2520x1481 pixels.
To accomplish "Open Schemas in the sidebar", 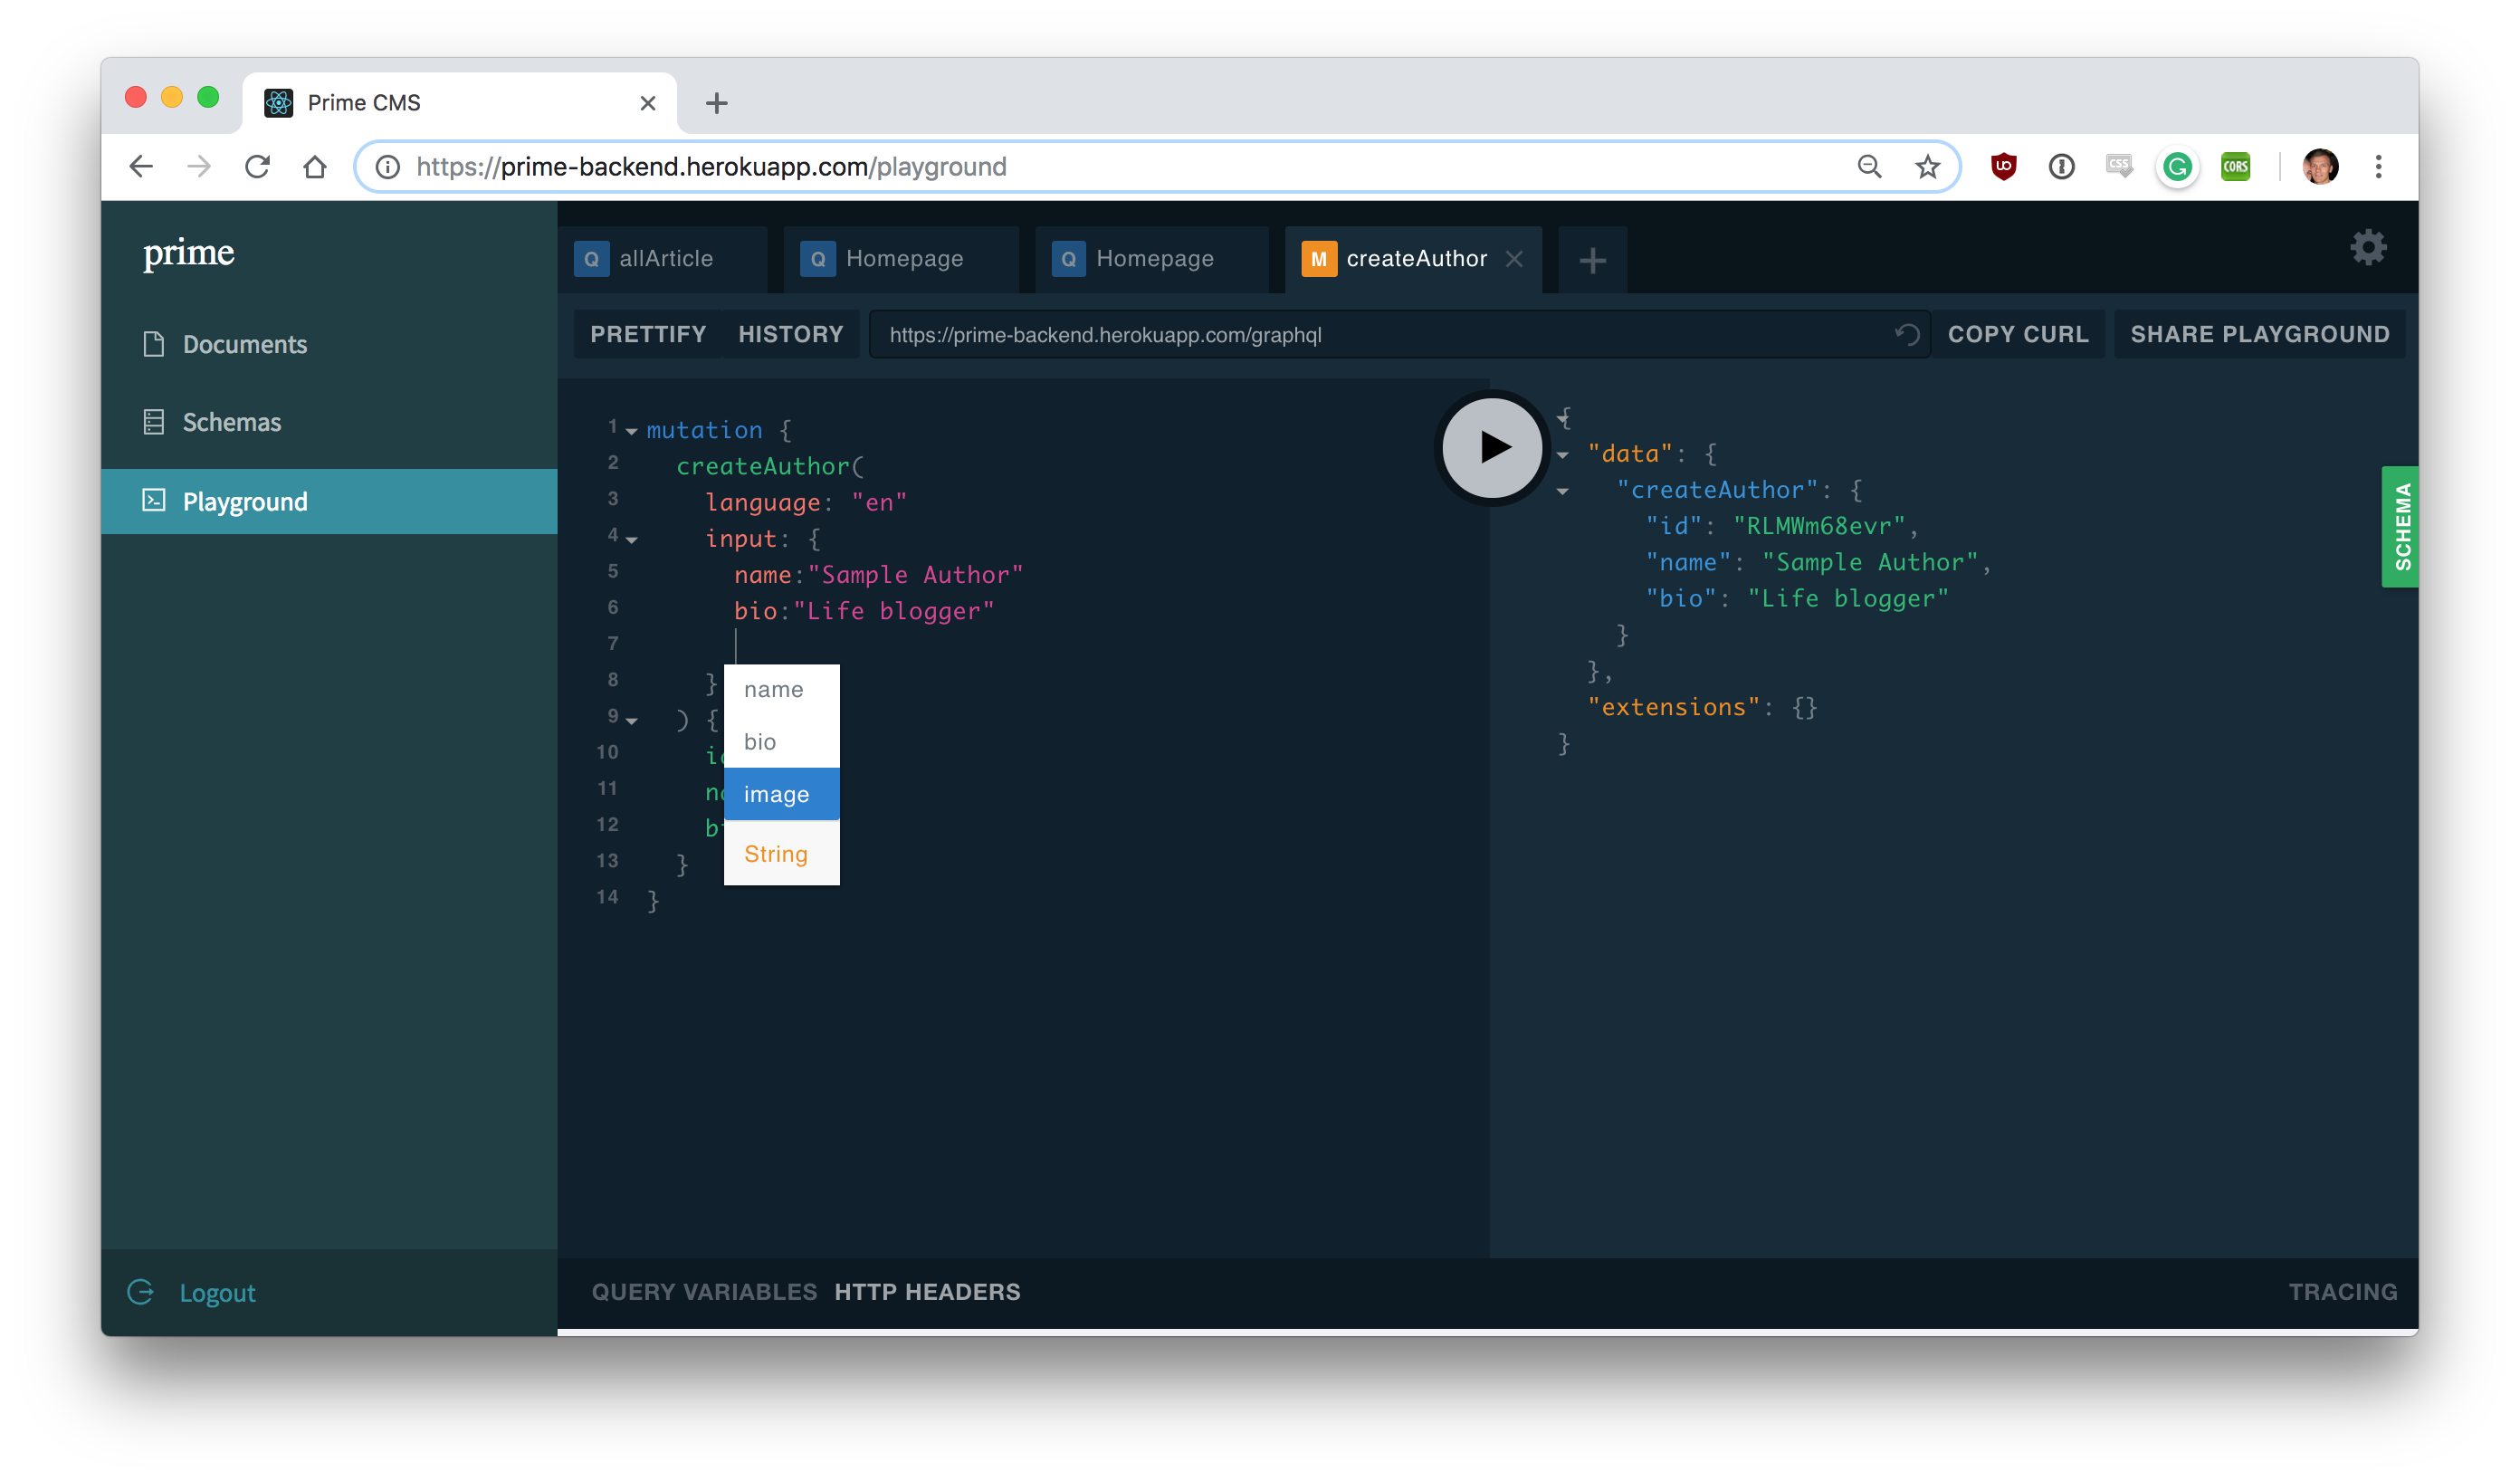I will 231,422.
